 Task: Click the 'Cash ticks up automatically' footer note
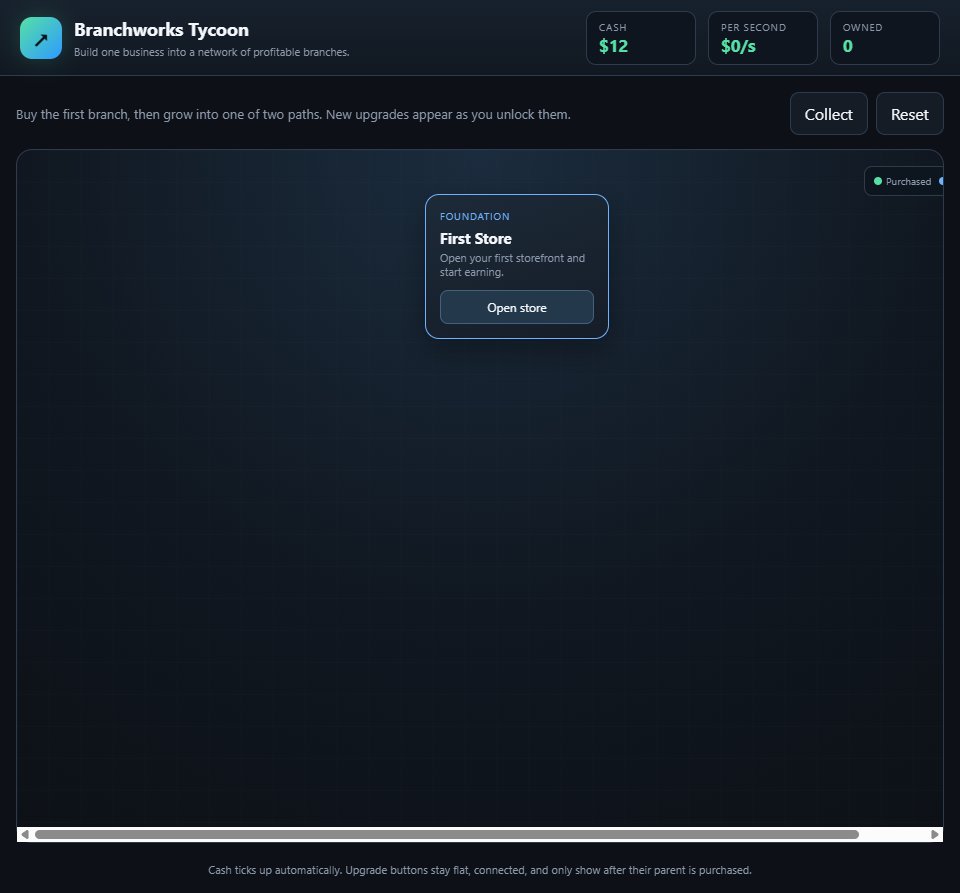479,870
